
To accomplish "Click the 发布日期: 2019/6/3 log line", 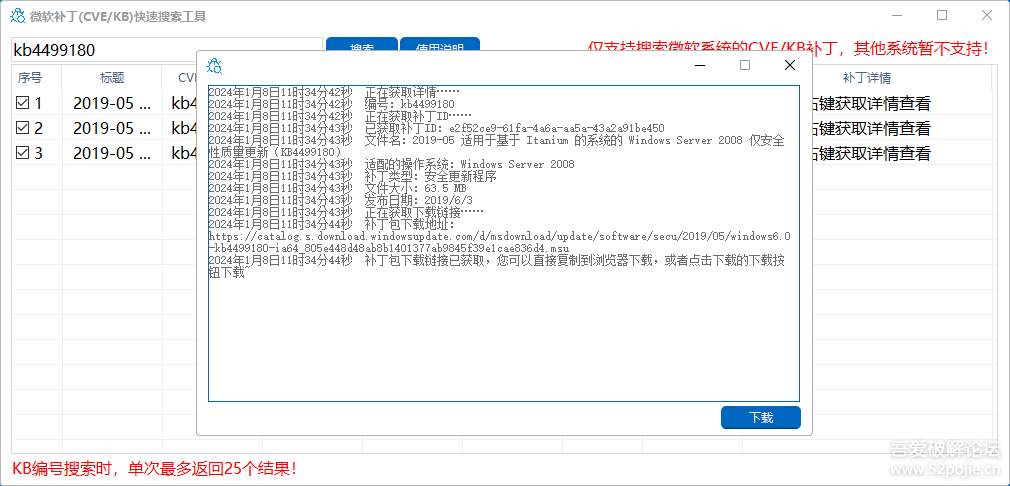I will 341,200.
